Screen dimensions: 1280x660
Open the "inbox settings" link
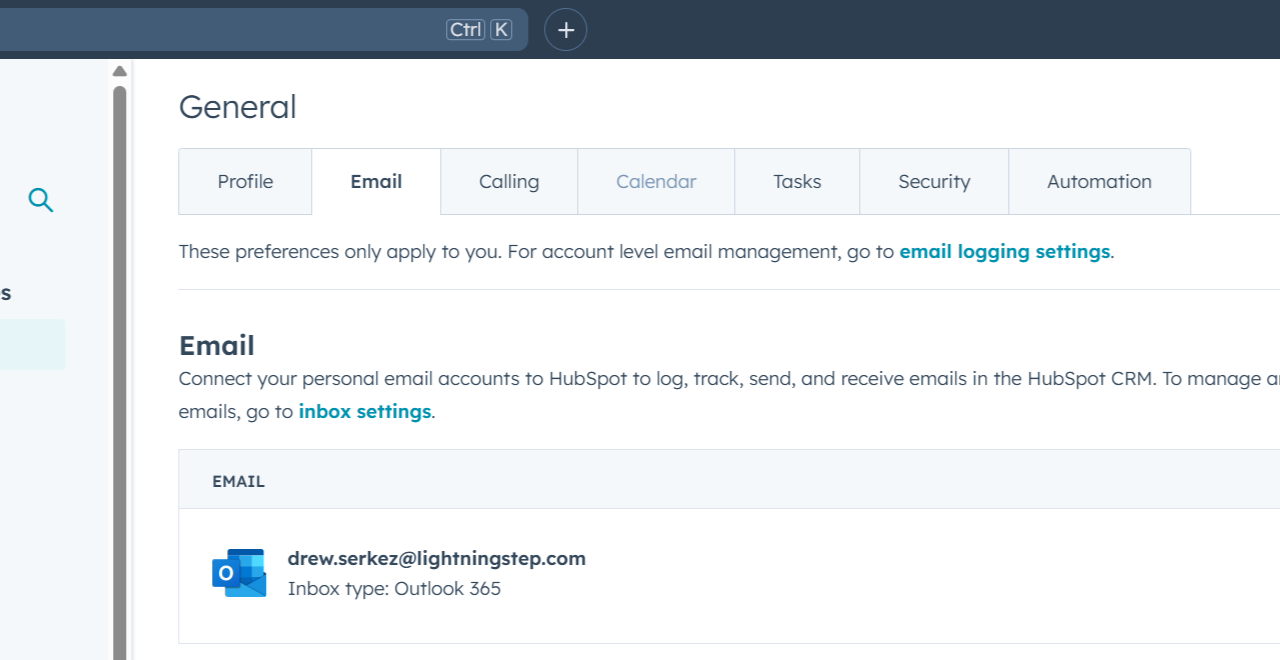(x=364, y=411)
